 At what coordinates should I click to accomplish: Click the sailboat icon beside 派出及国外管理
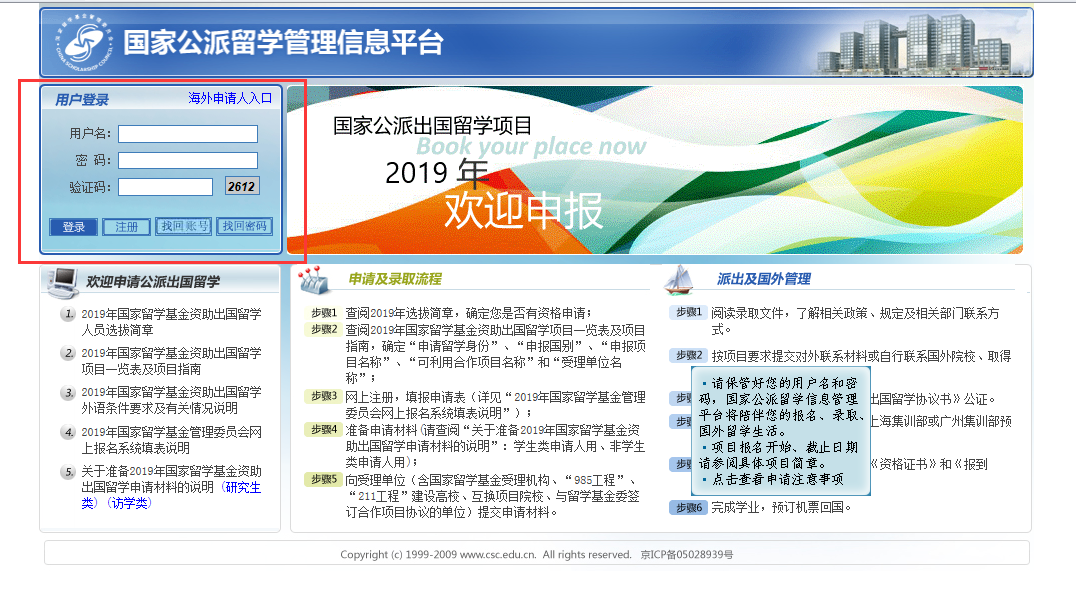[680, 279]
